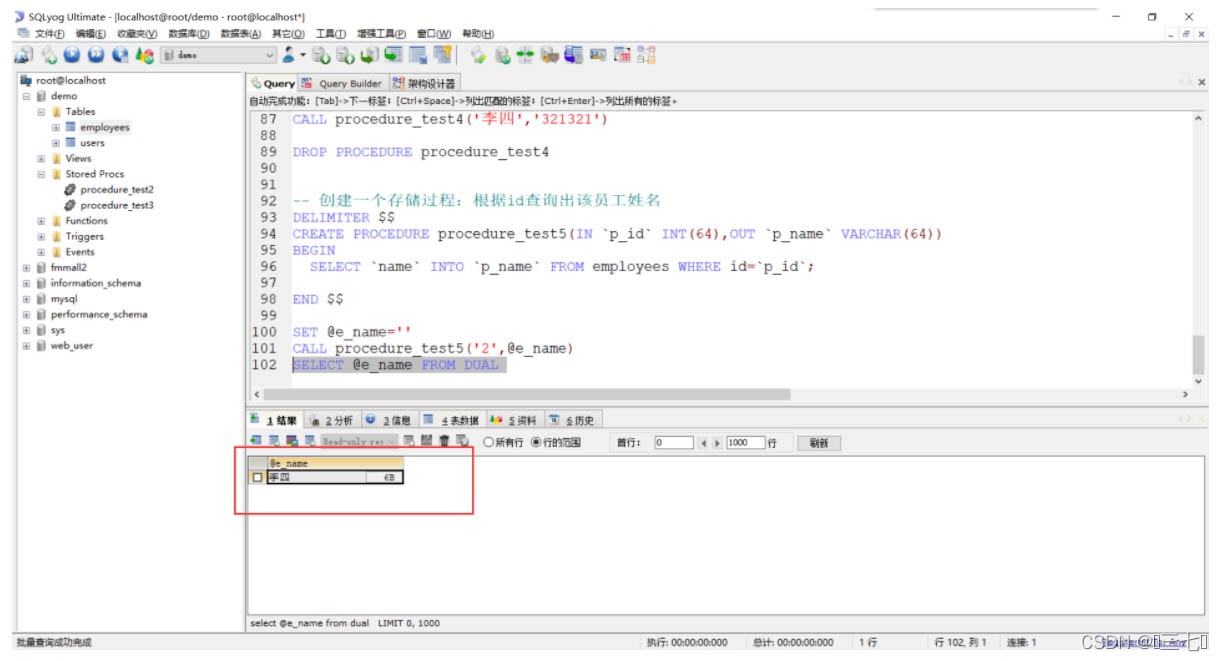Viewport: 1222px width, 661px height.
Task: Open the demo database dropdown
Action: pos(269,56)
